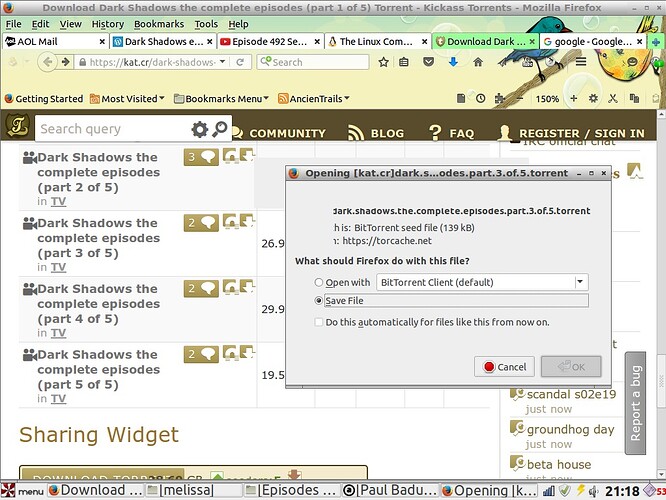Image resolution: width=666 pixels, height=500 pixels.
Task: Switch to melissa window in taskbar
Action: (193, 491)
